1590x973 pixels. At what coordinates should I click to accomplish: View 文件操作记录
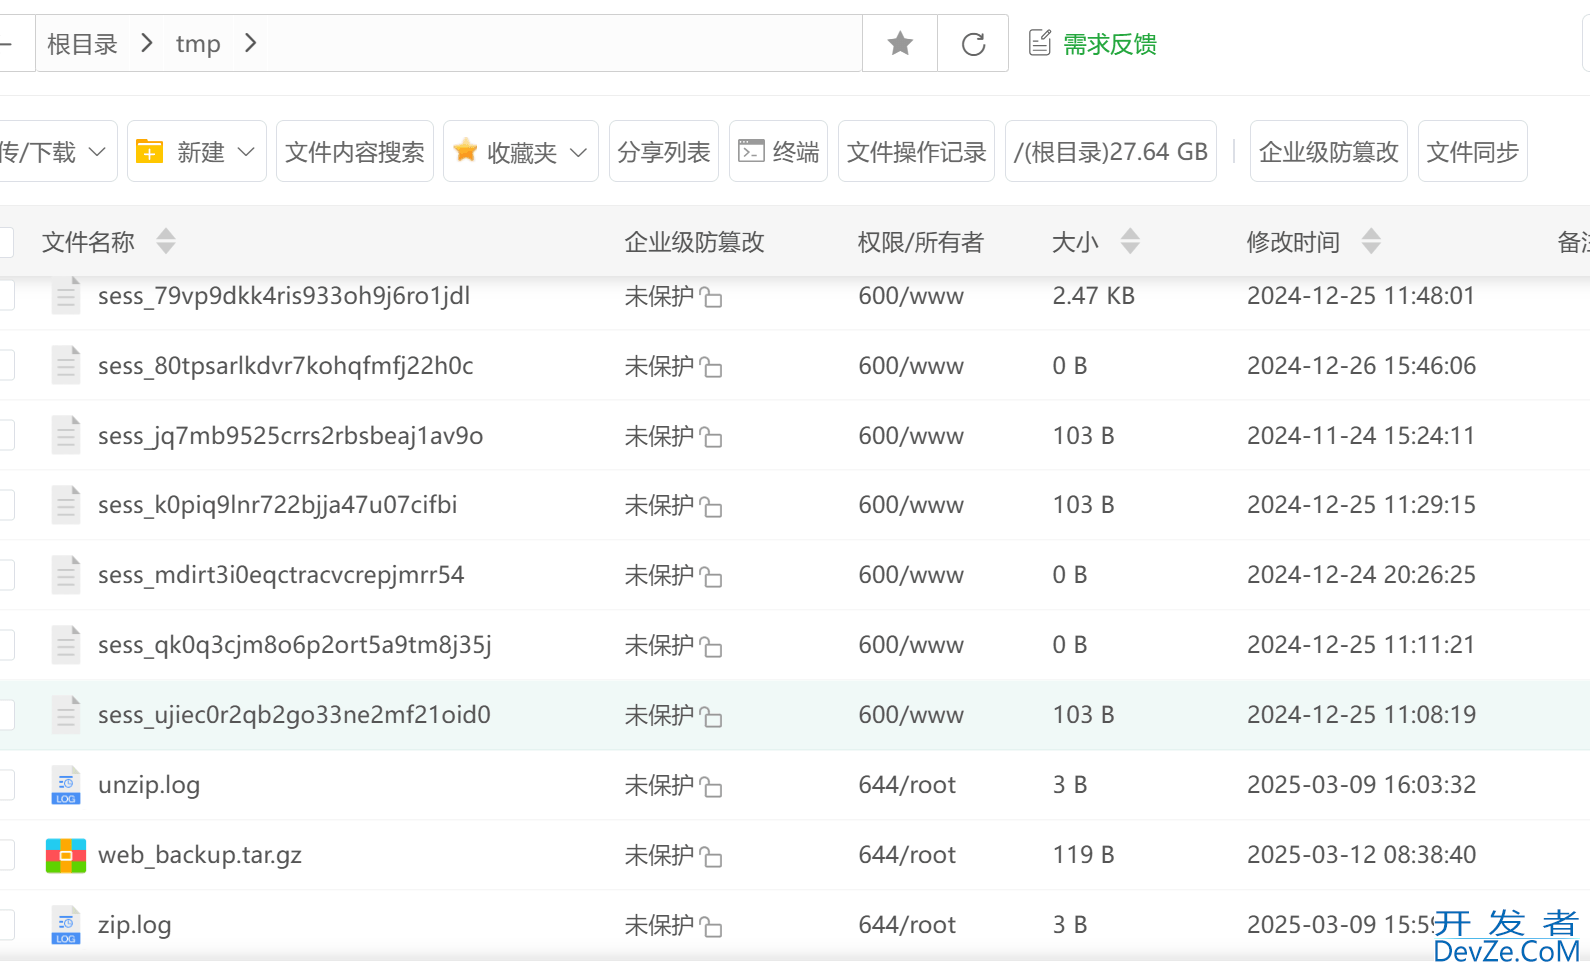(916, 151)
